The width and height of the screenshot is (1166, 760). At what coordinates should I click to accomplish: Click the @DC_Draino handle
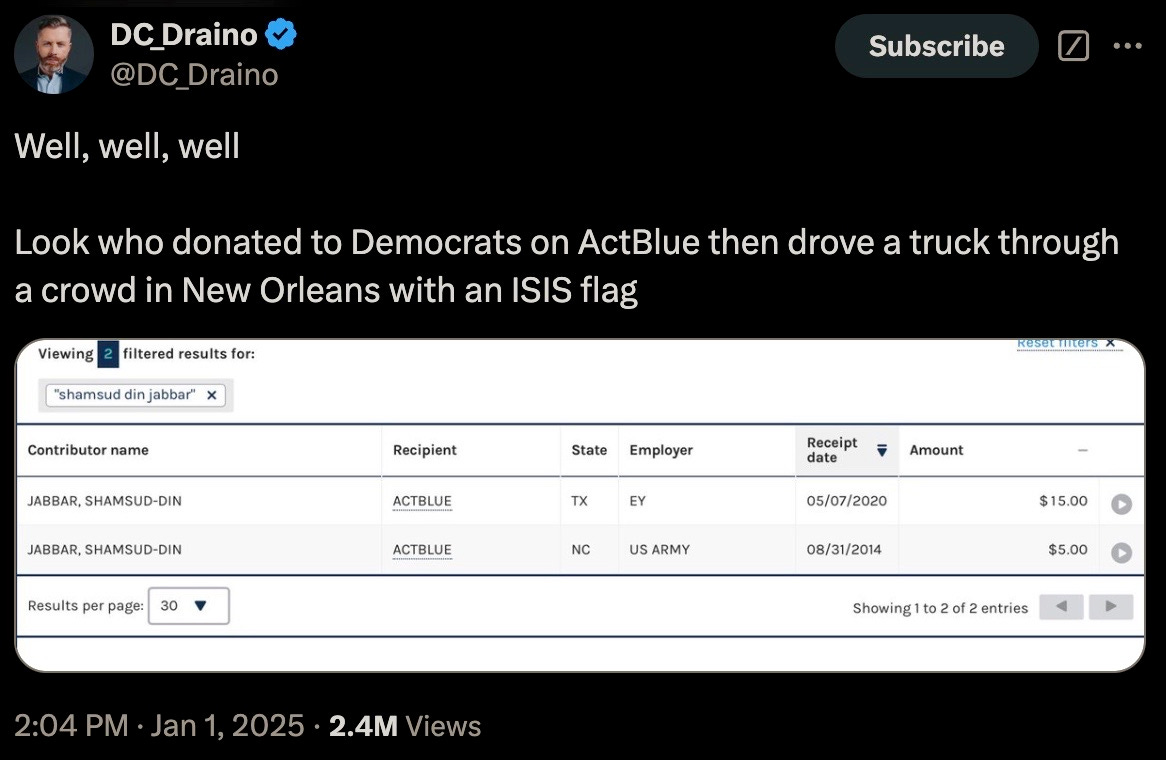pos(194,75)
